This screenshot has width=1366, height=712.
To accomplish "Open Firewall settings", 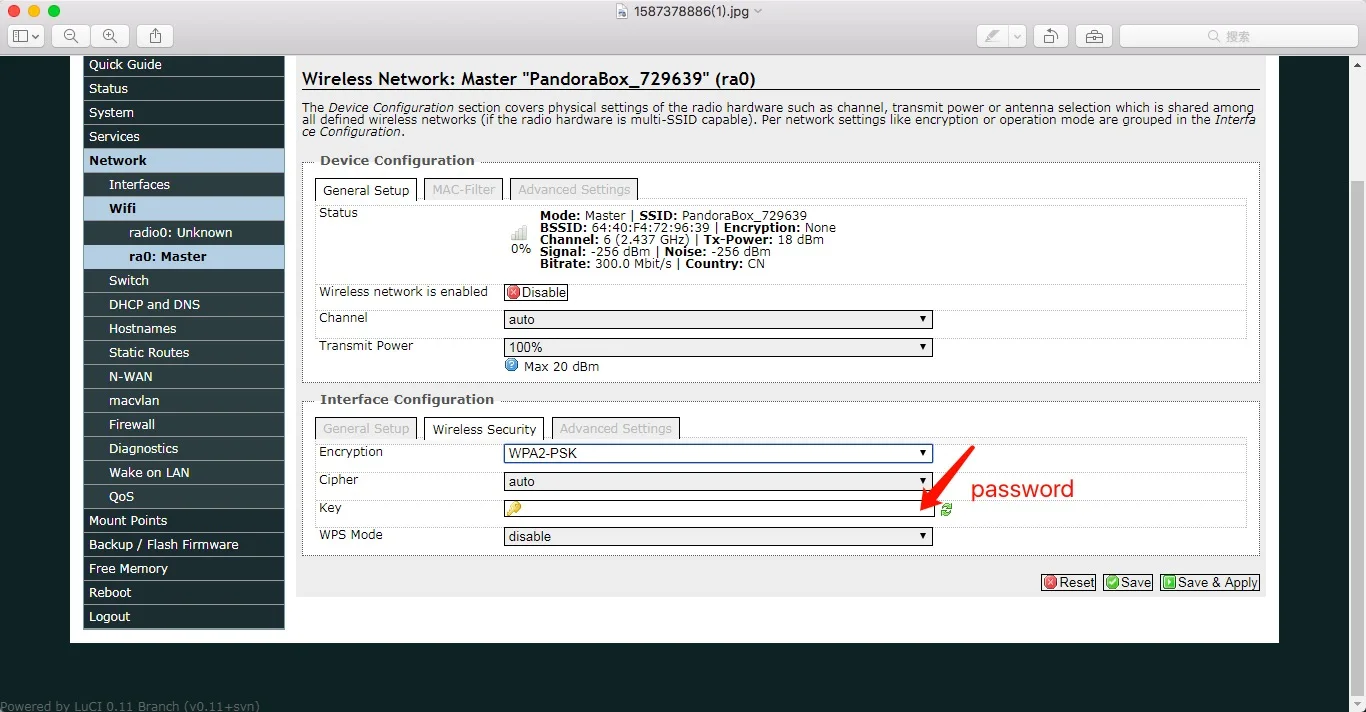I will coord(184,425).
